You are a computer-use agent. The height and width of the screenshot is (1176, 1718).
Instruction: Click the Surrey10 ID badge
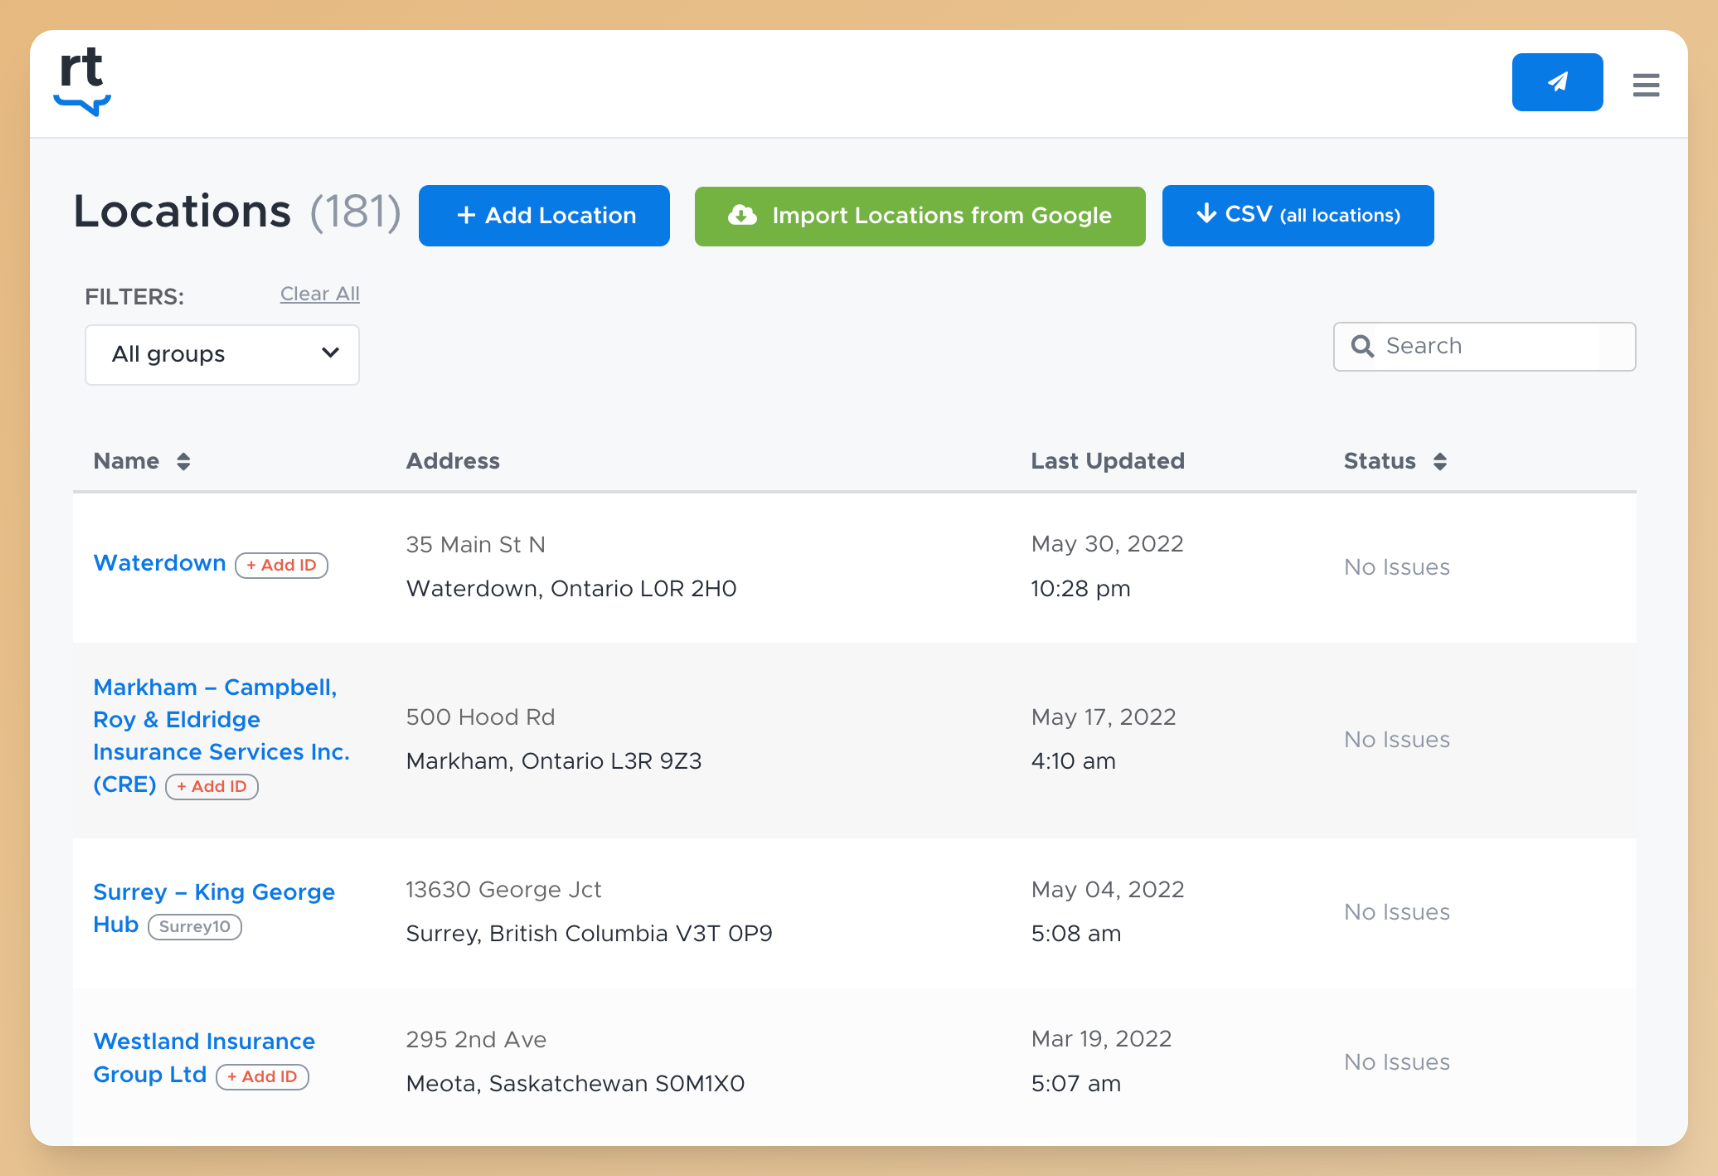pyautogui.click(x=195, y=926)
